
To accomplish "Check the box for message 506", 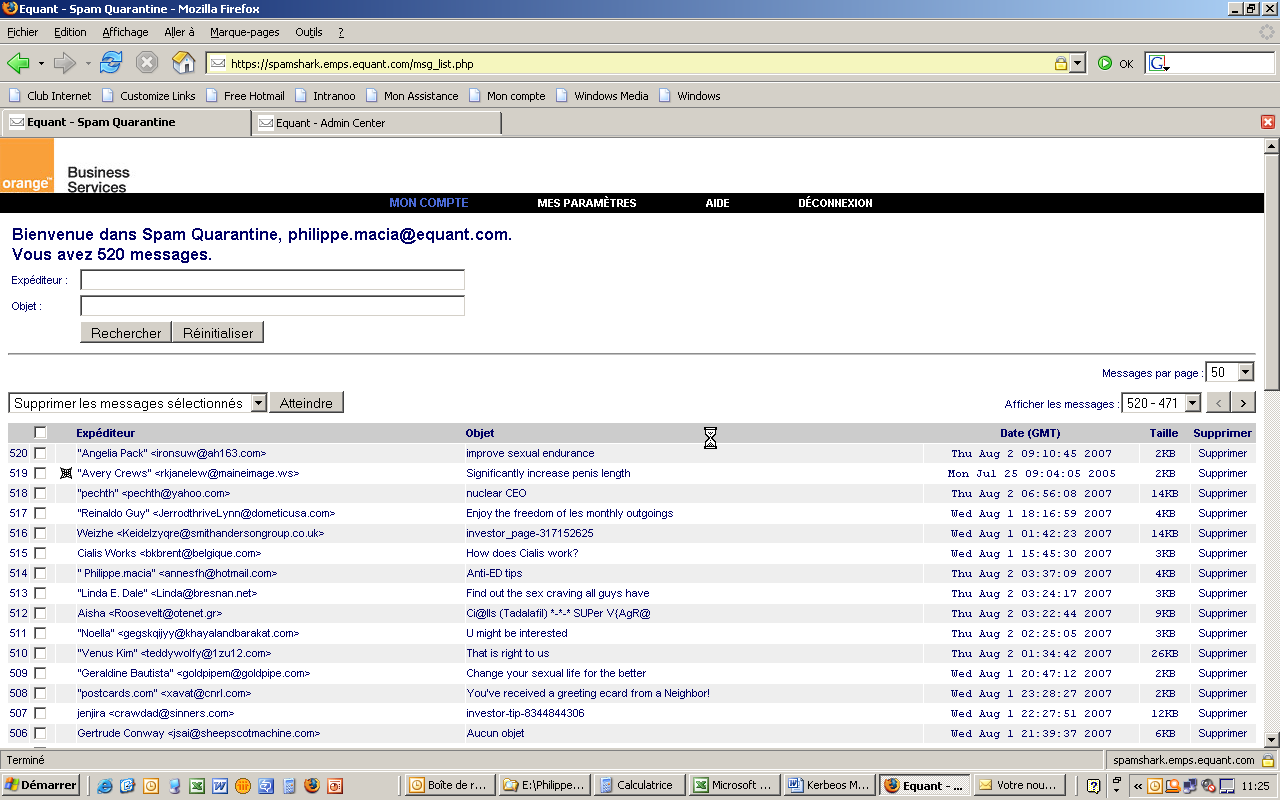I will pyautogui.click(x=40, y=733).
